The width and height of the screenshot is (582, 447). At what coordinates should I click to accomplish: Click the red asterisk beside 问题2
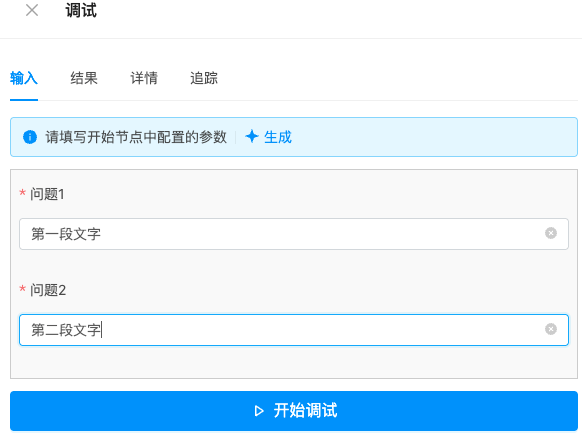tap(22, 288)
